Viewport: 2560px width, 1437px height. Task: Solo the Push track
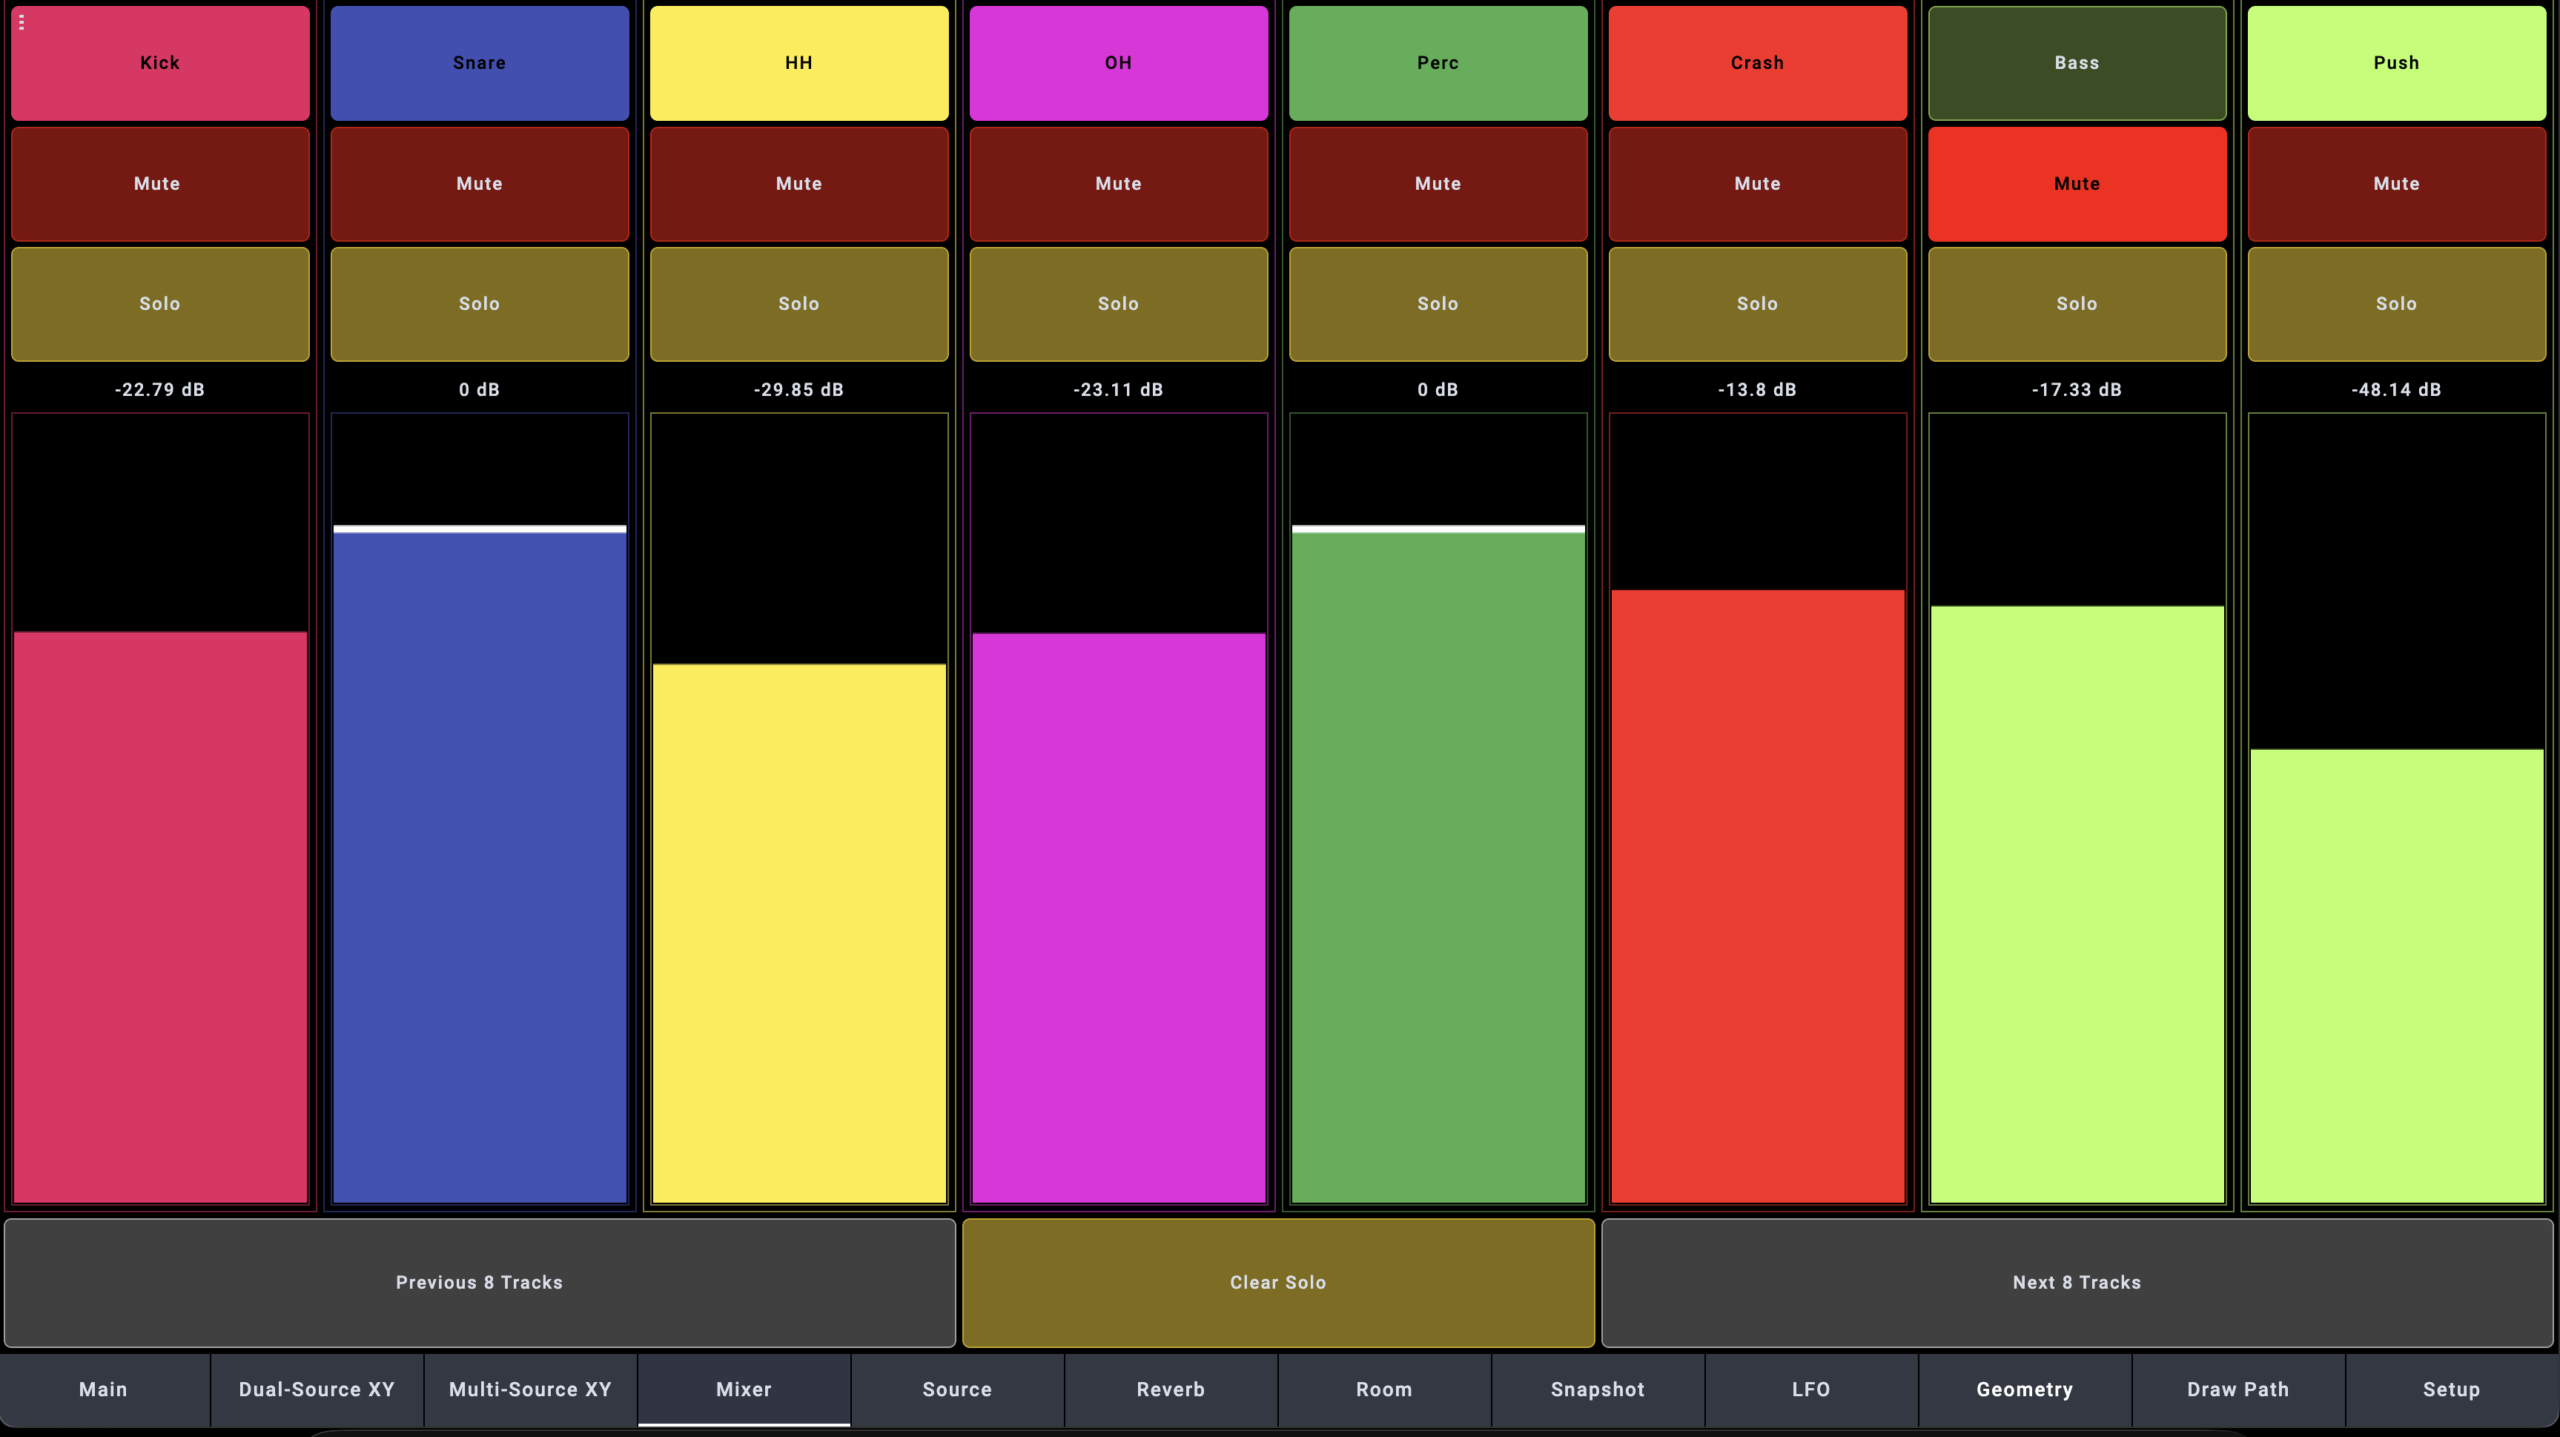[x=2396, y=304]
